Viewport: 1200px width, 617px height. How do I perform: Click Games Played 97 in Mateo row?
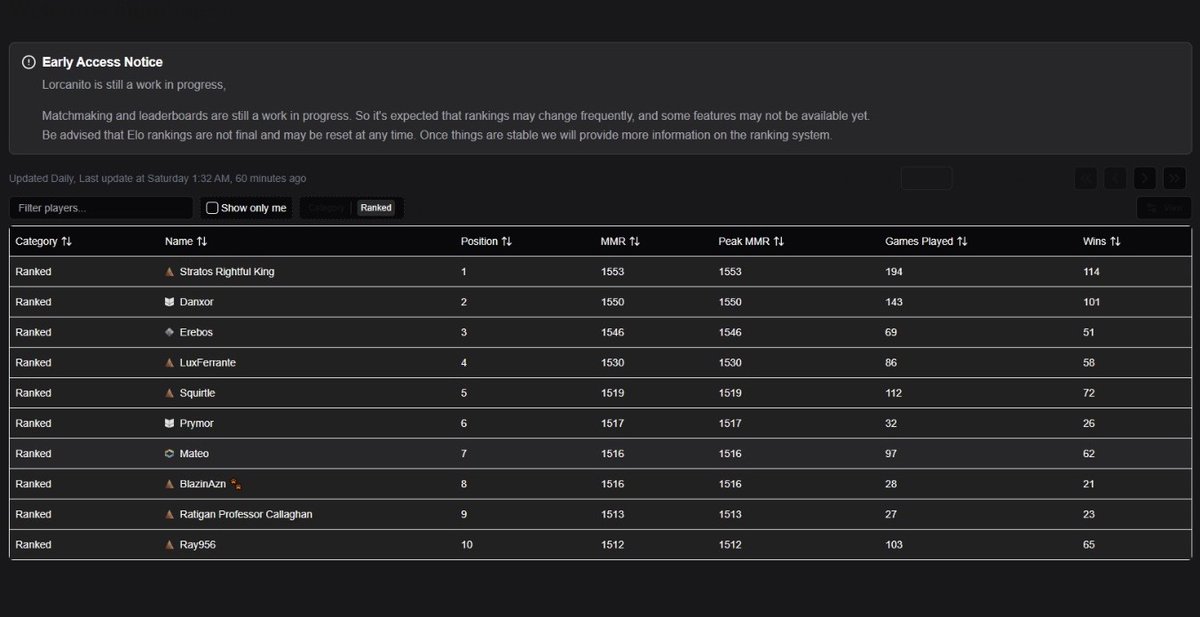(891, 454)
